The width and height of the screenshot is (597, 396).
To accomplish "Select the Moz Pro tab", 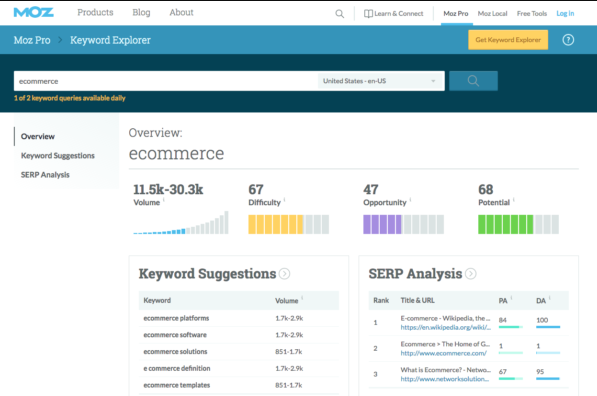I will pos(456,14).
